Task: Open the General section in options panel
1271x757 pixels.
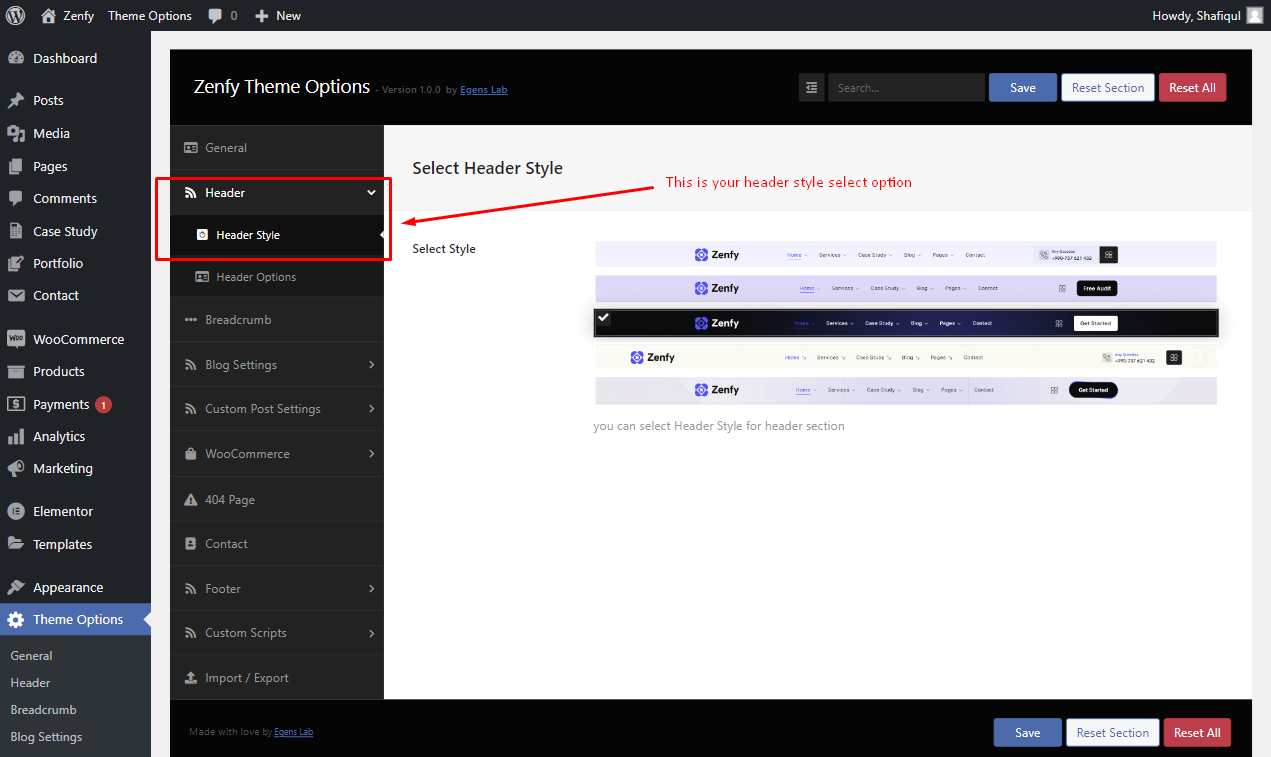Action: [277, 147]
